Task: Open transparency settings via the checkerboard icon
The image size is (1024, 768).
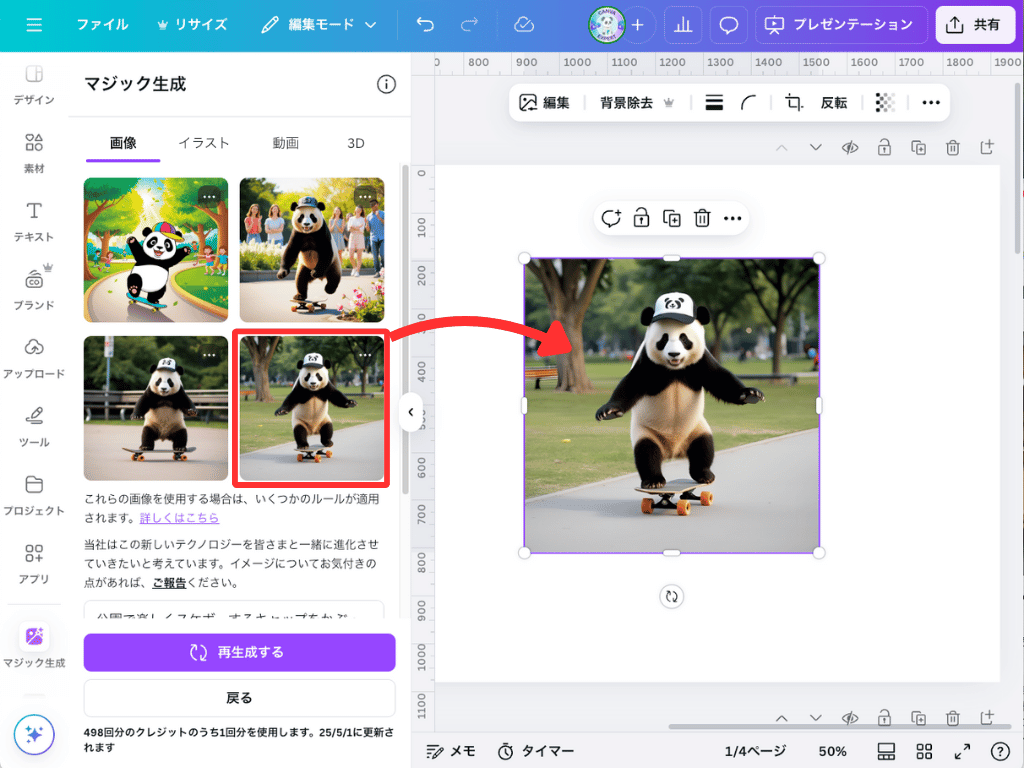Action: pos(884,102)
